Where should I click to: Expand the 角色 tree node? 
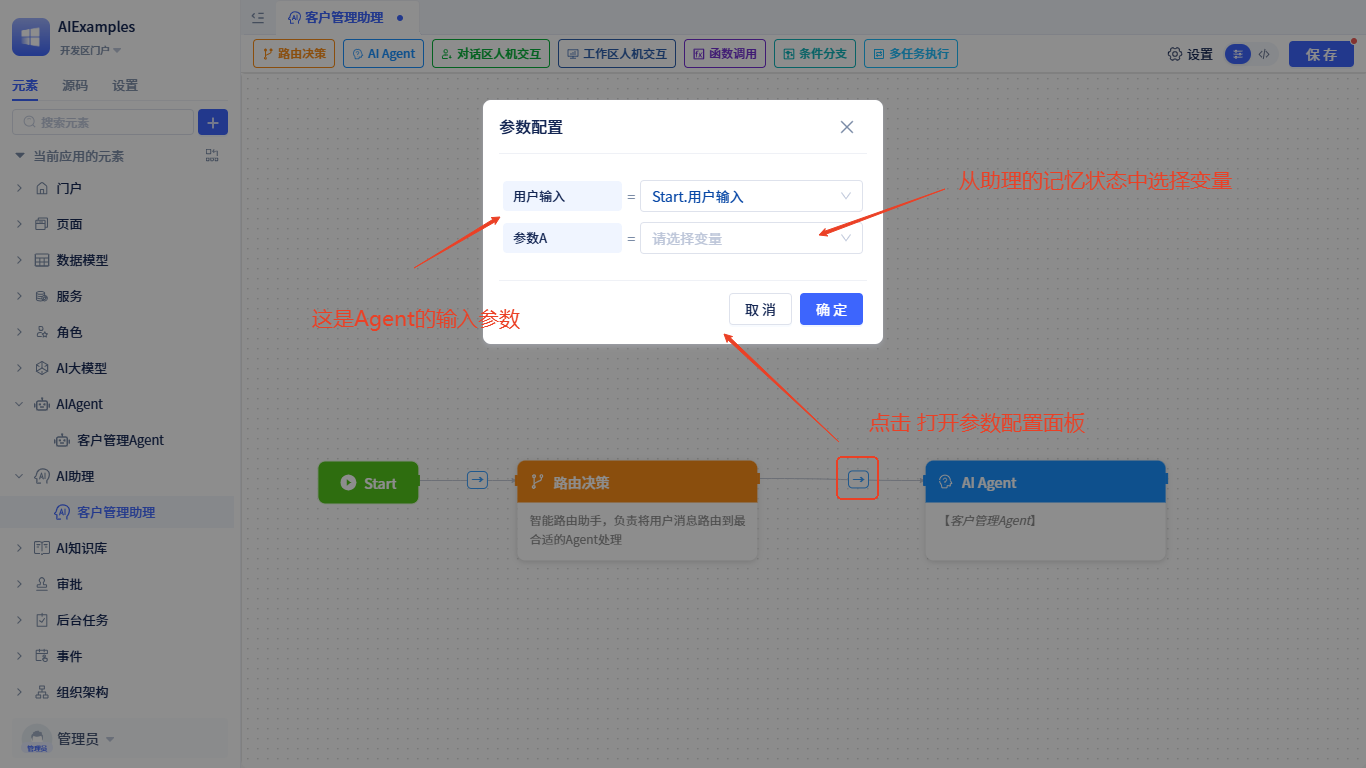click(19, 332)
